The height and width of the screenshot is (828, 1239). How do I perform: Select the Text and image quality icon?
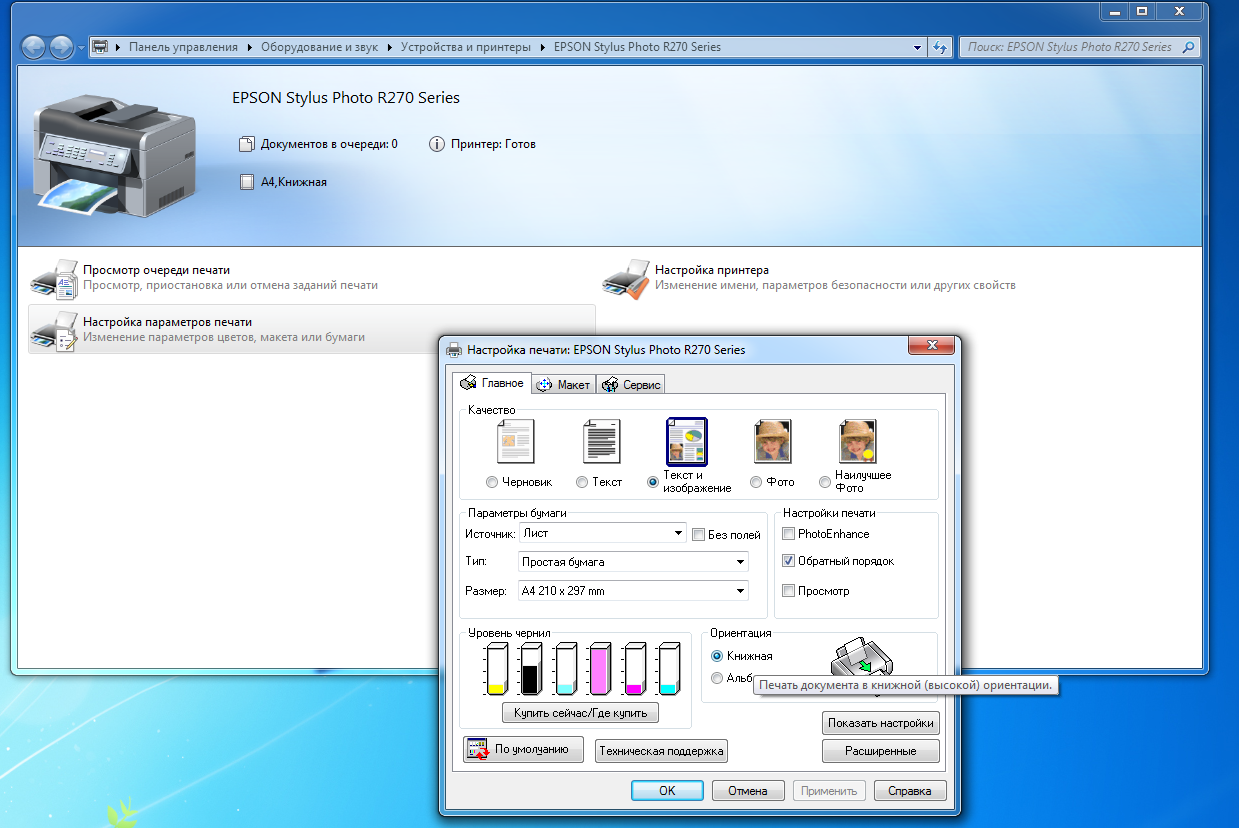tap(687, 442)
